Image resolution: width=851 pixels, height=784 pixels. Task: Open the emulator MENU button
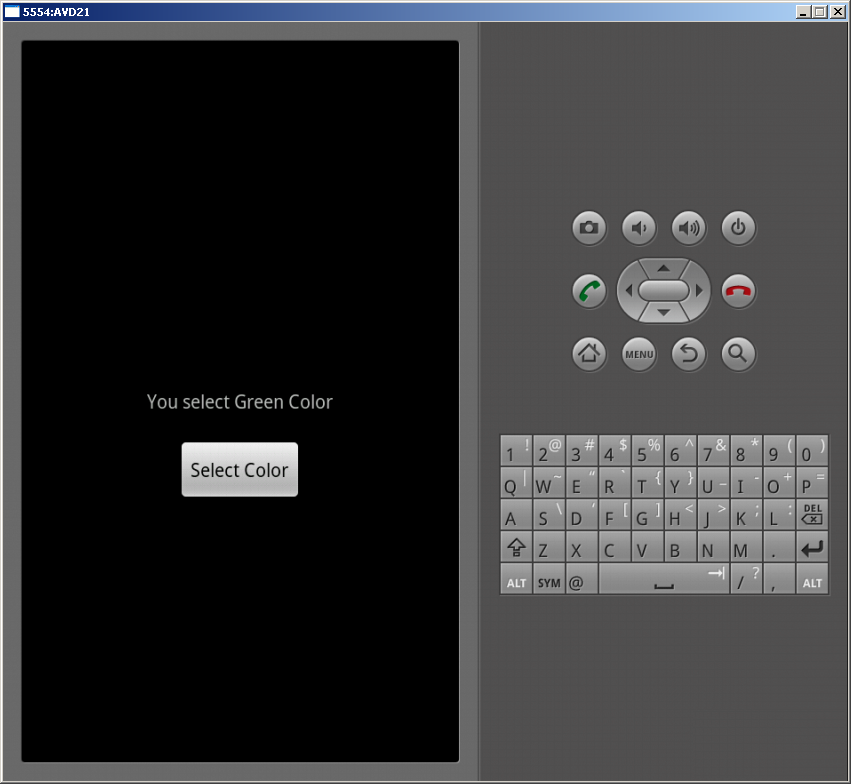pyautogui.click(x=639, y=354)
